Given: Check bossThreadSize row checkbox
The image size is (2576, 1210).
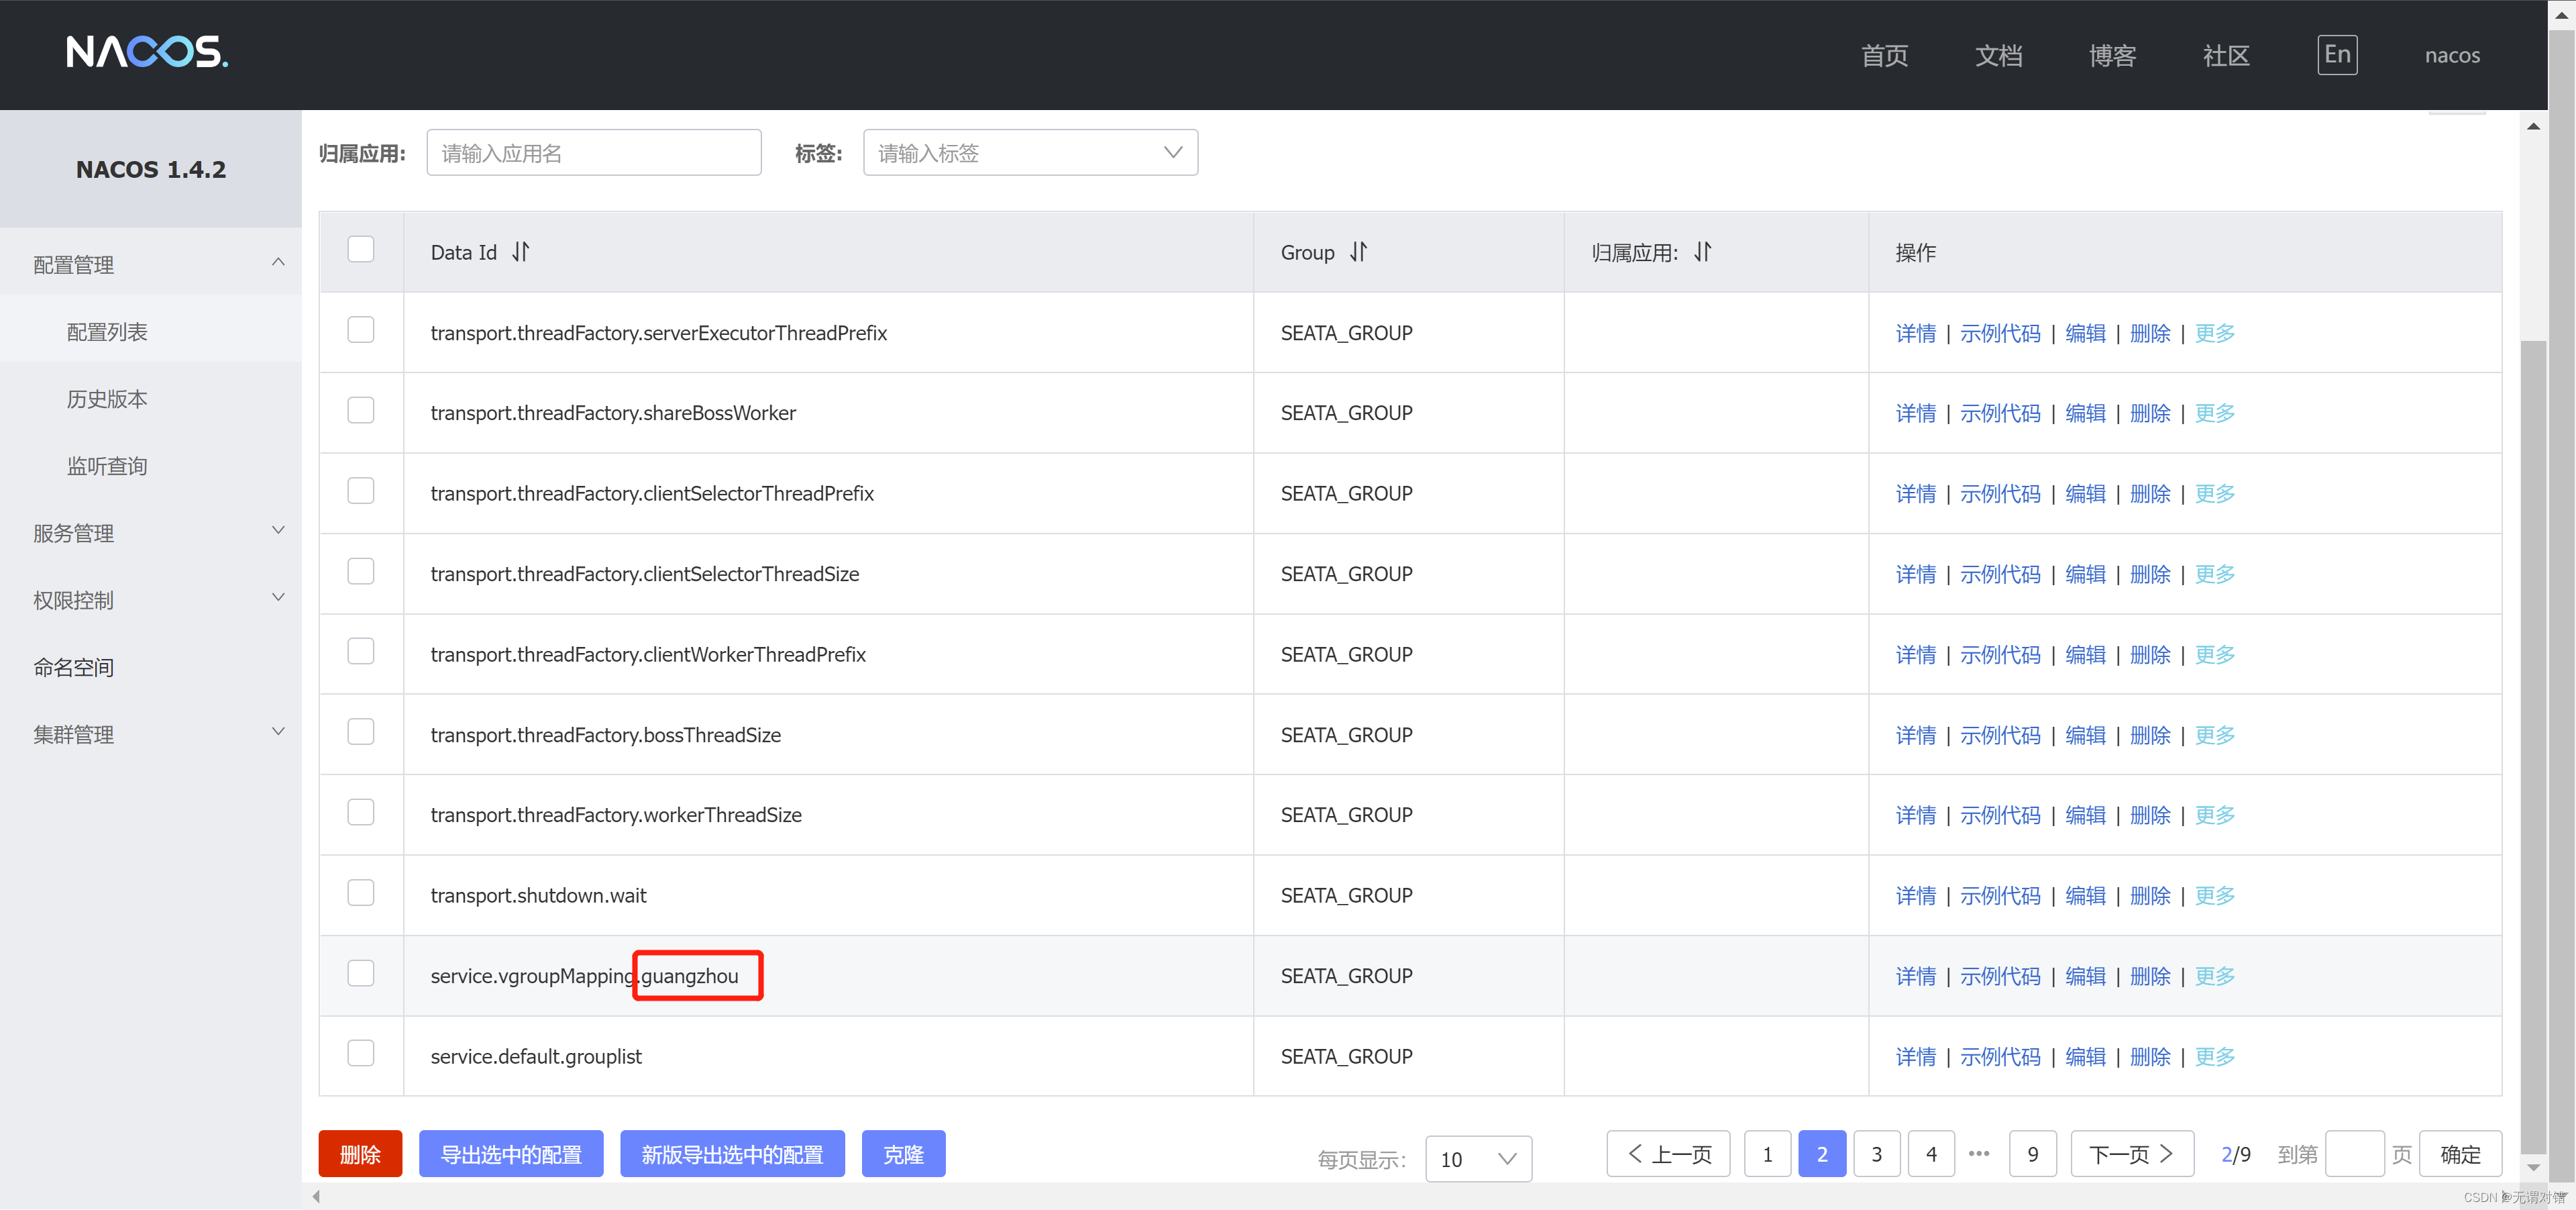Looking at the screenshot, I should click(x=361, y=732).
